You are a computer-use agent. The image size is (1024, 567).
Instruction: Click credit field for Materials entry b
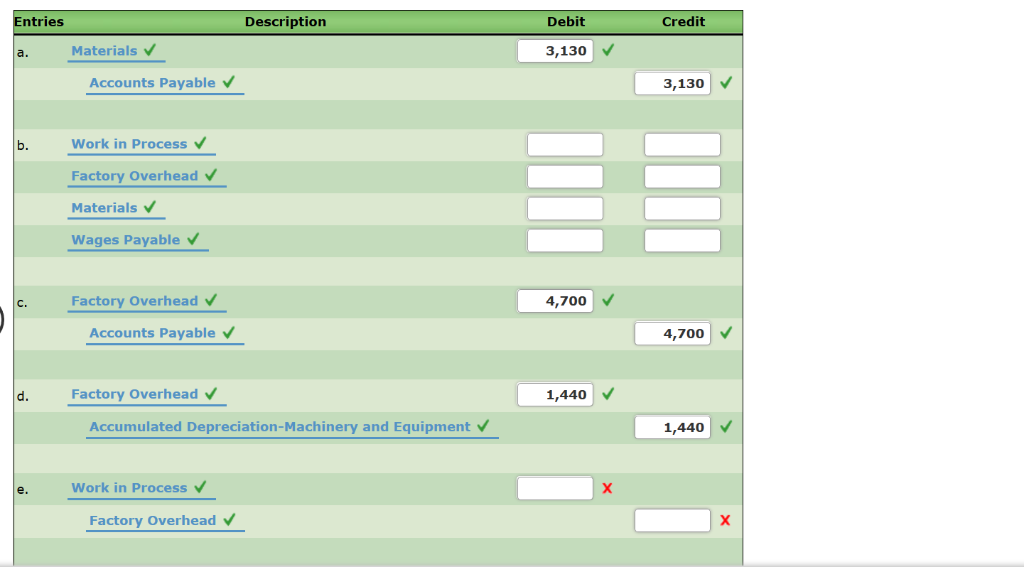(x=682, y=208)
